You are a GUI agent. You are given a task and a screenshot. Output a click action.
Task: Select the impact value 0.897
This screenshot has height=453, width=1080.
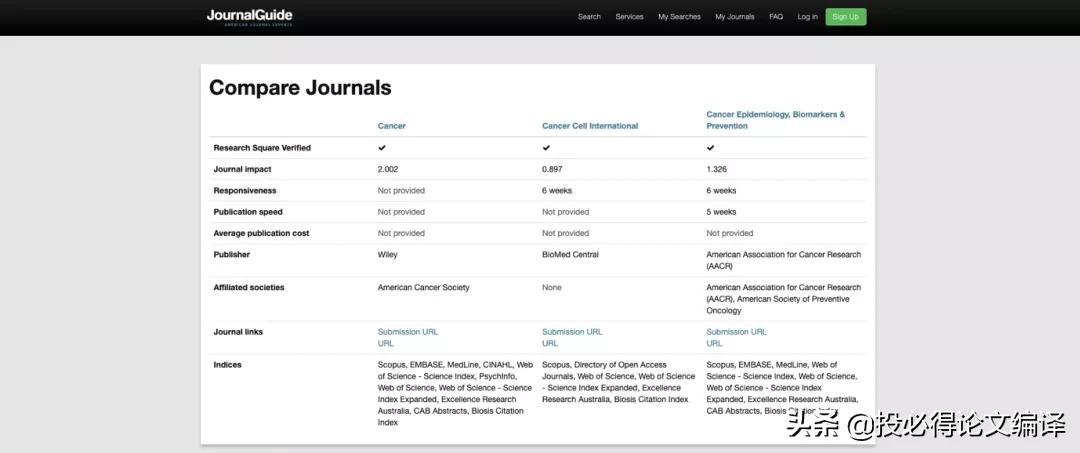click(552, 169)
